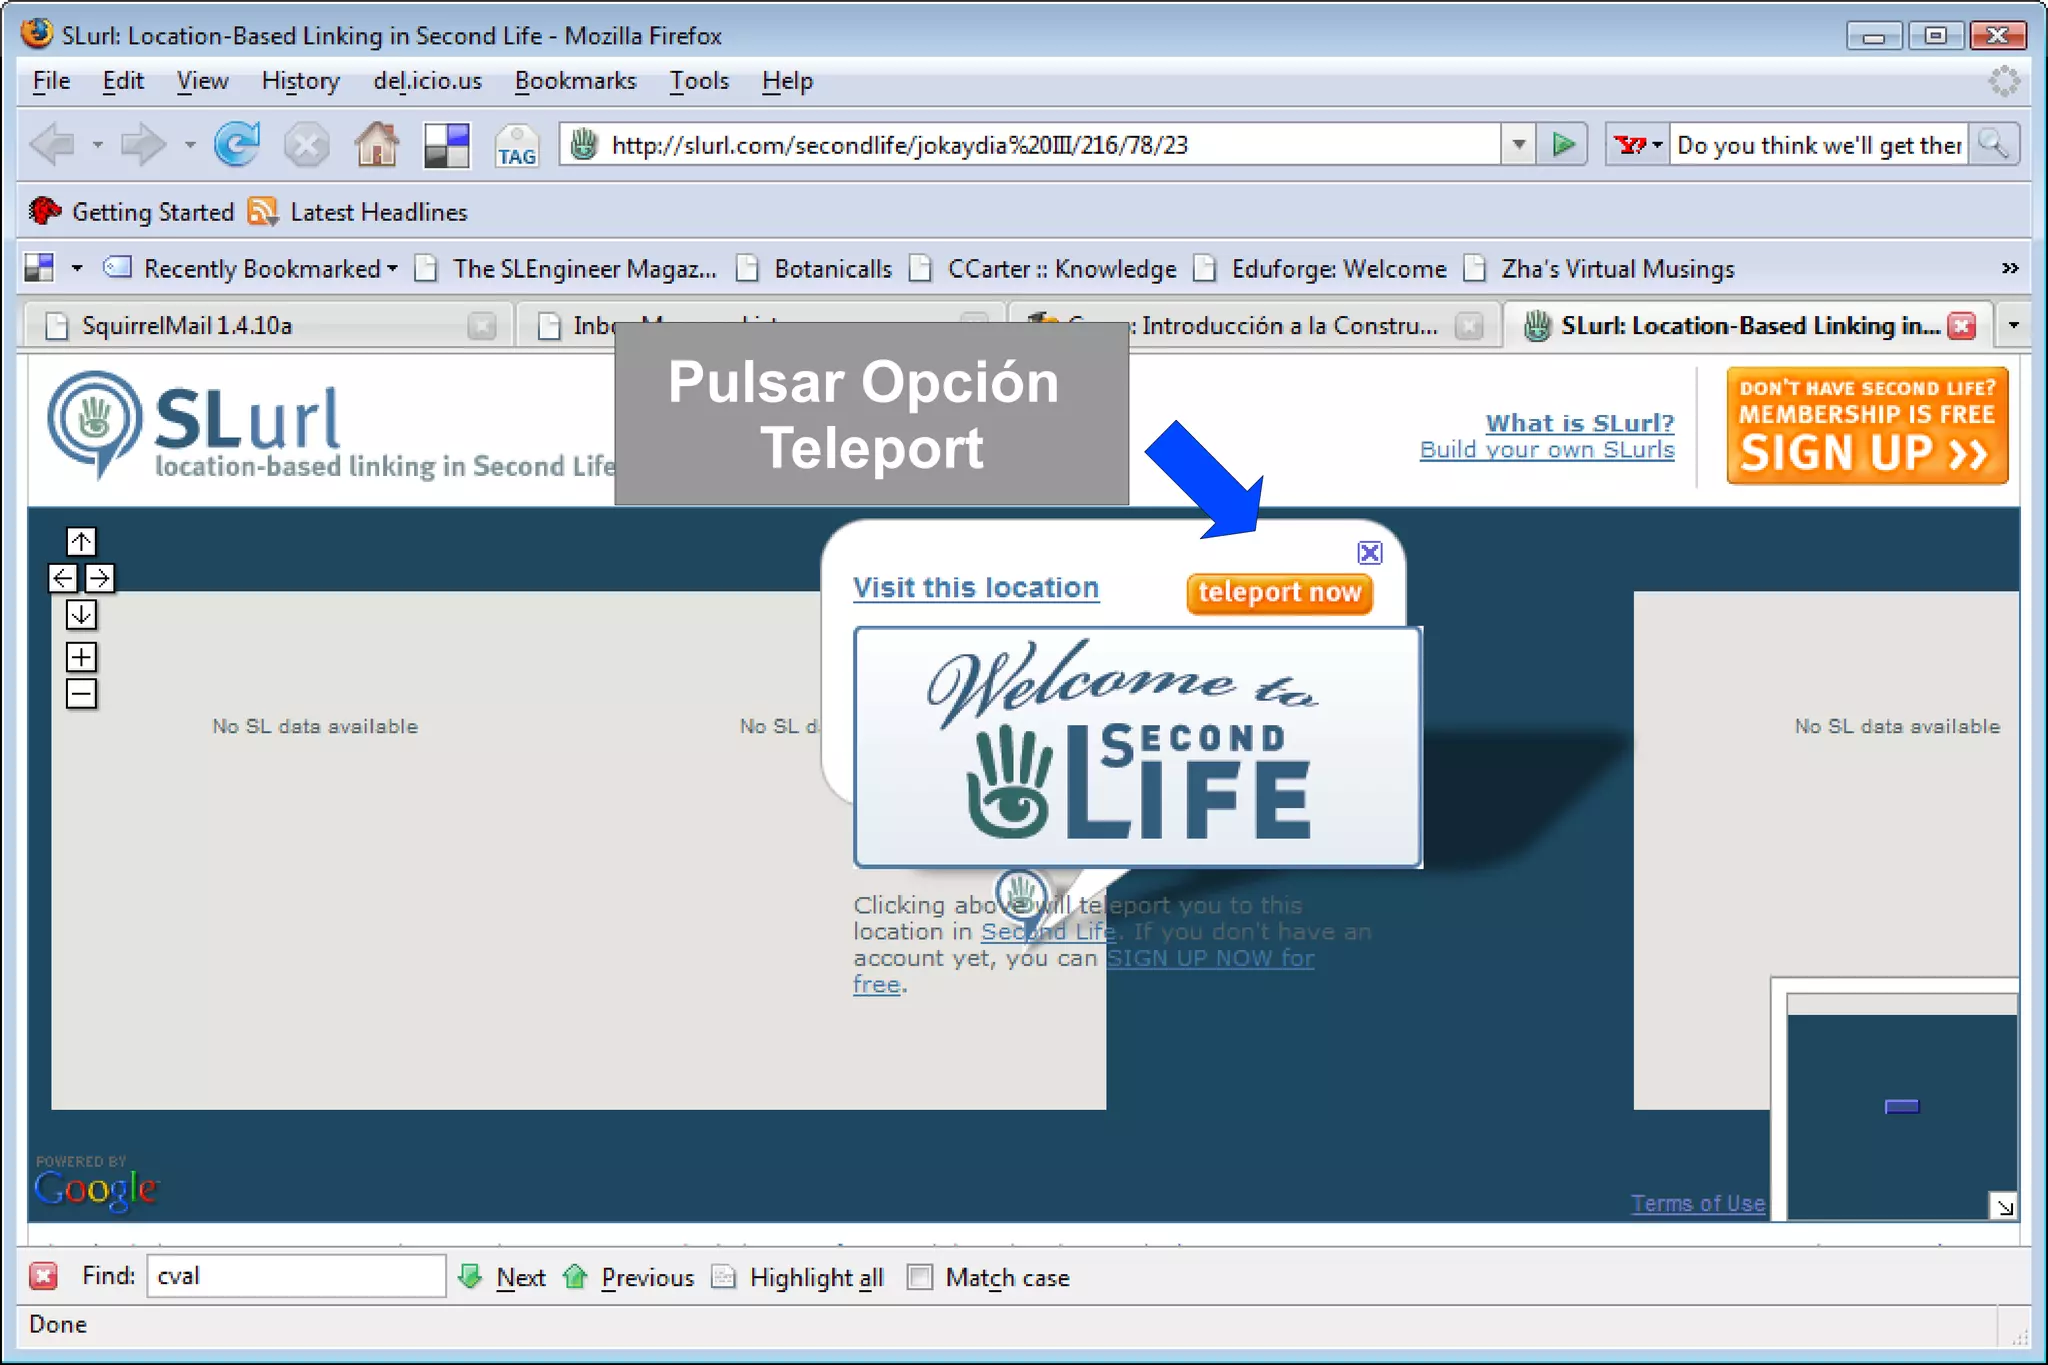Open the URL history dropdown arrow
Screen dimensions: 2048x1365
coord(1518,146)
